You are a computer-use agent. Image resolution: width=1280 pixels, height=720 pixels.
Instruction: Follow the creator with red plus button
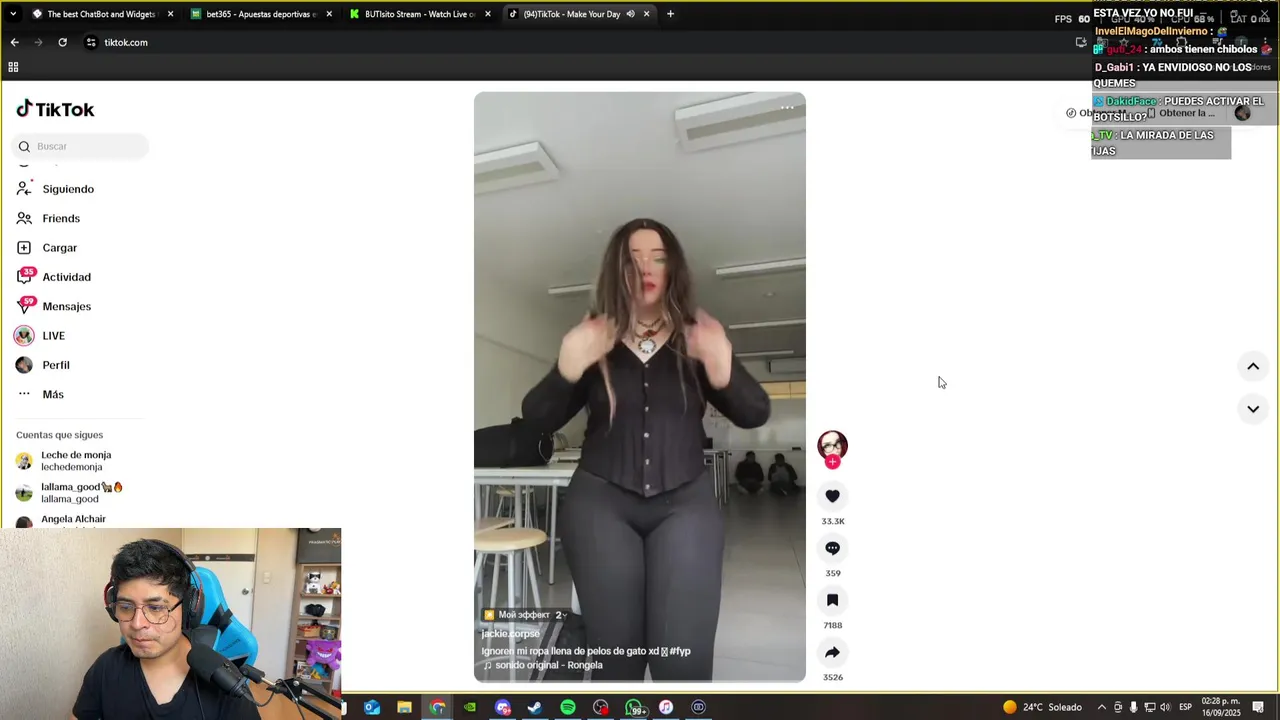(x=832, y=462)
